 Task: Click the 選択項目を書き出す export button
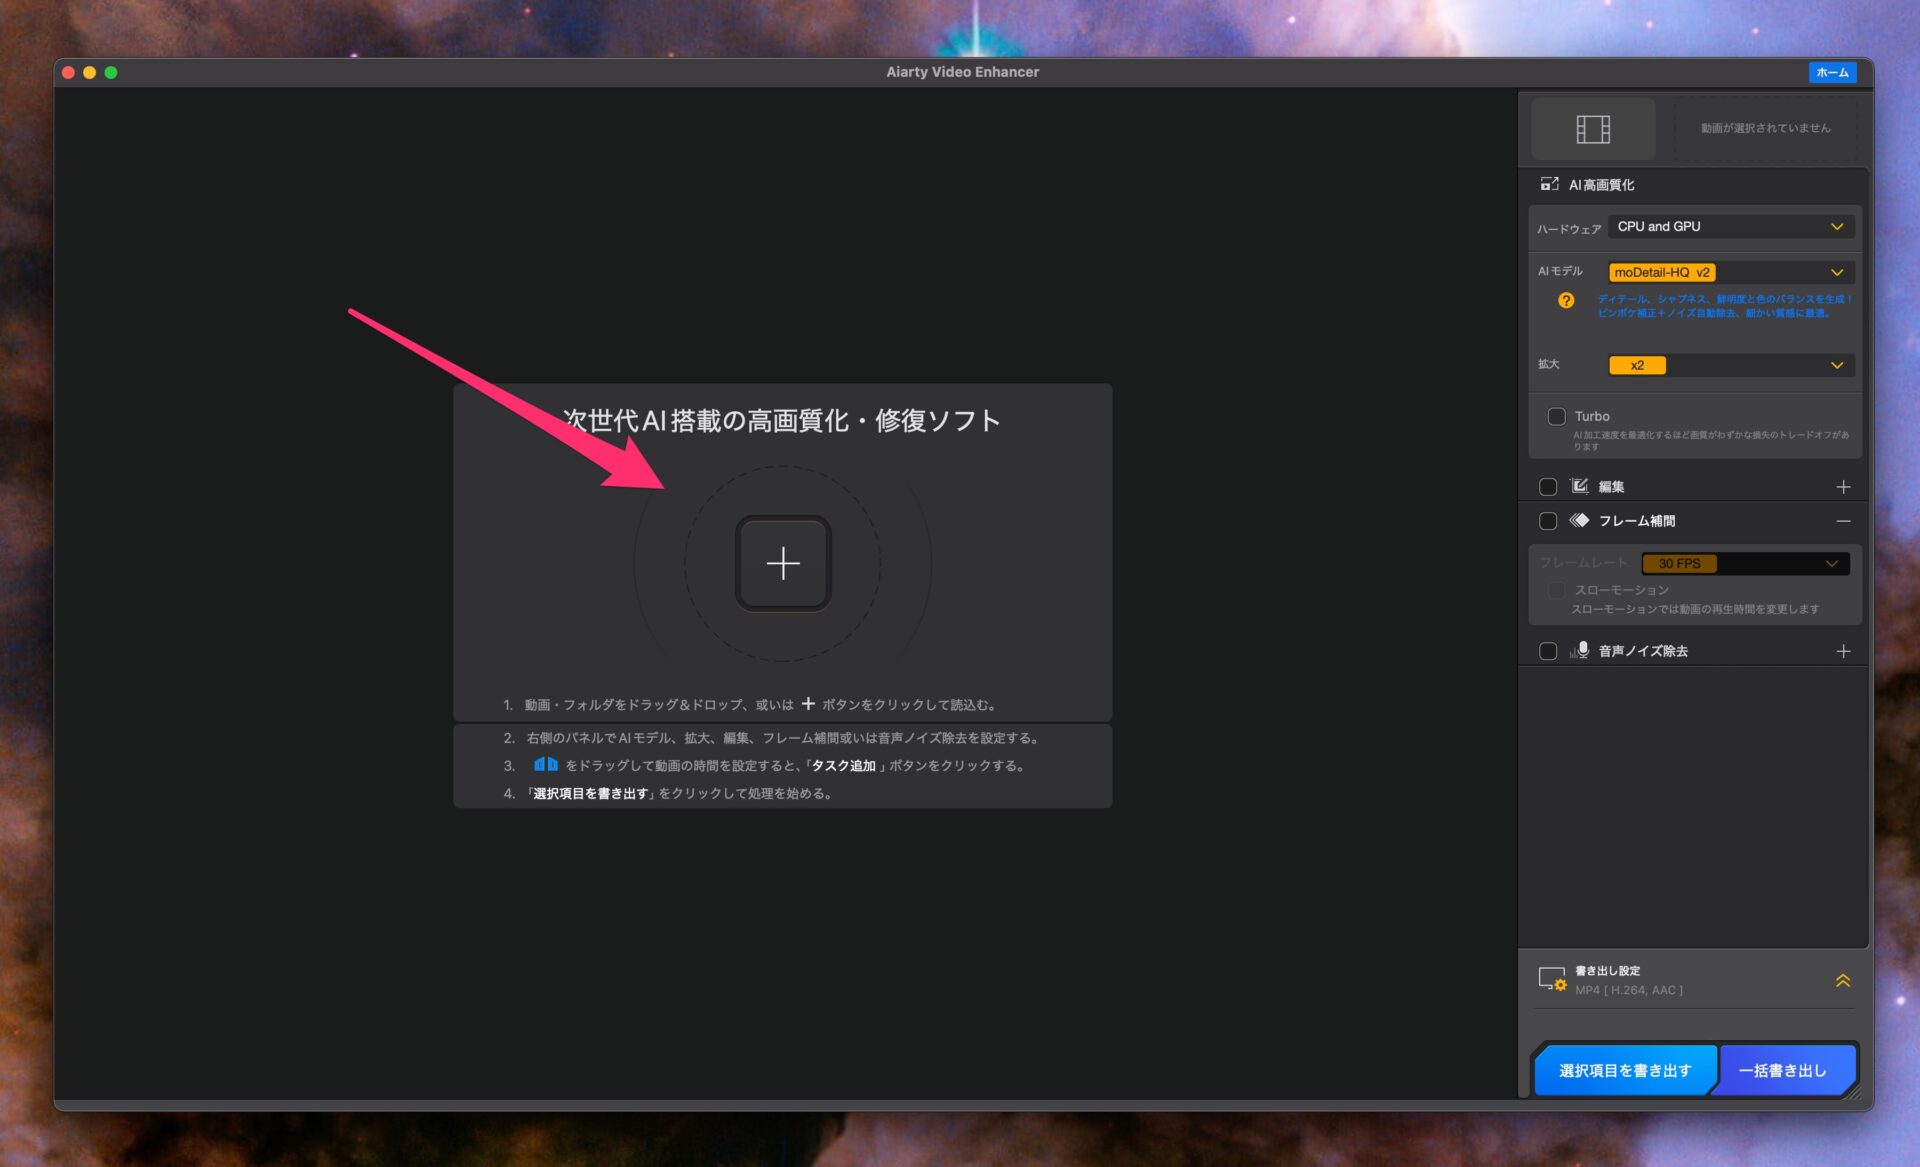[1625, 1070]
